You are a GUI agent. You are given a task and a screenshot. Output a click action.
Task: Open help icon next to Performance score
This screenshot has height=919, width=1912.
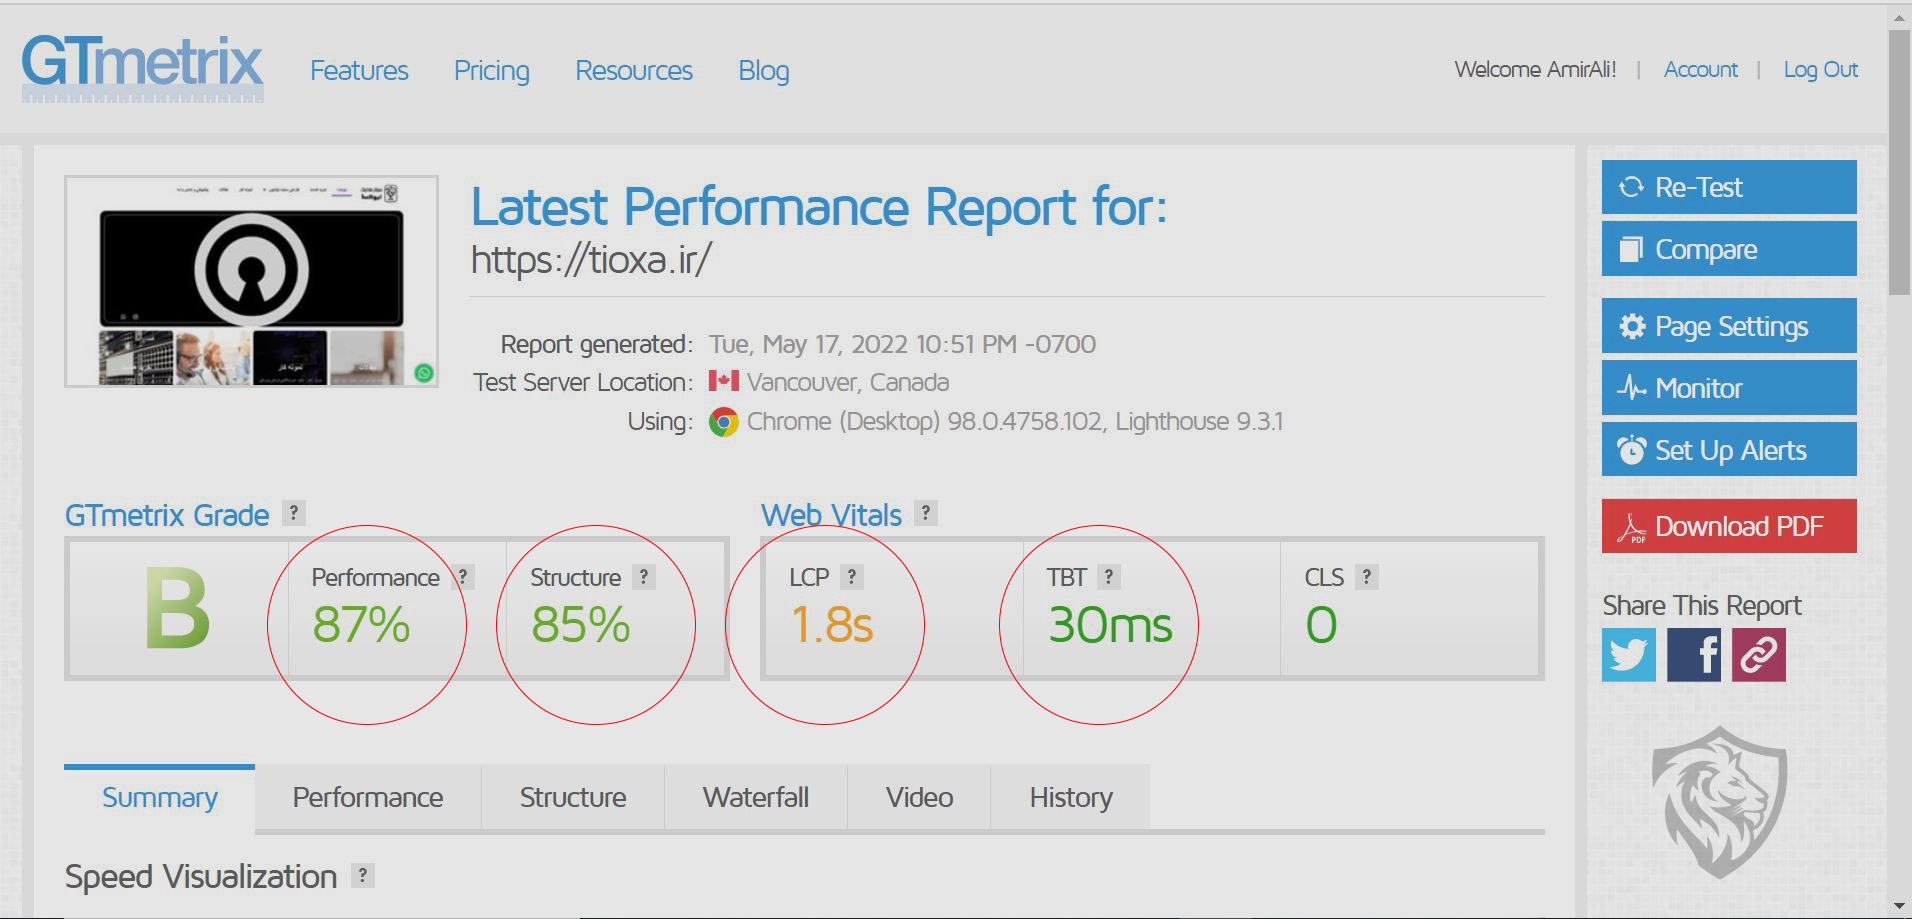463,577
